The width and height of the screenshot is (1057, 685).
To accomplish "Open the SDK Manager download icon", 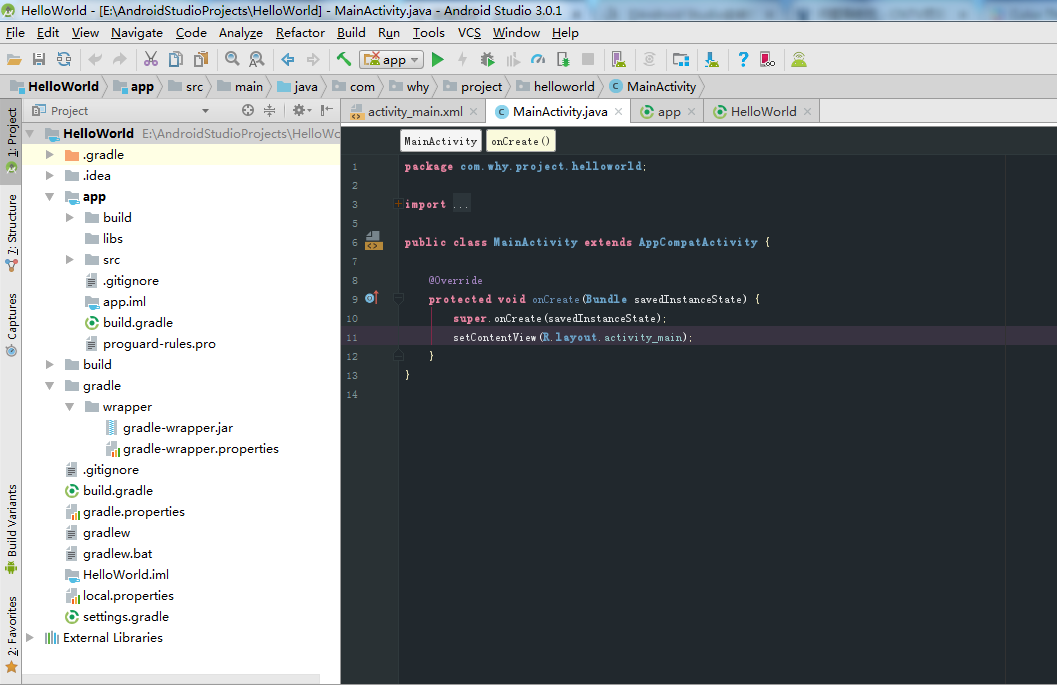I will point(712,60).
